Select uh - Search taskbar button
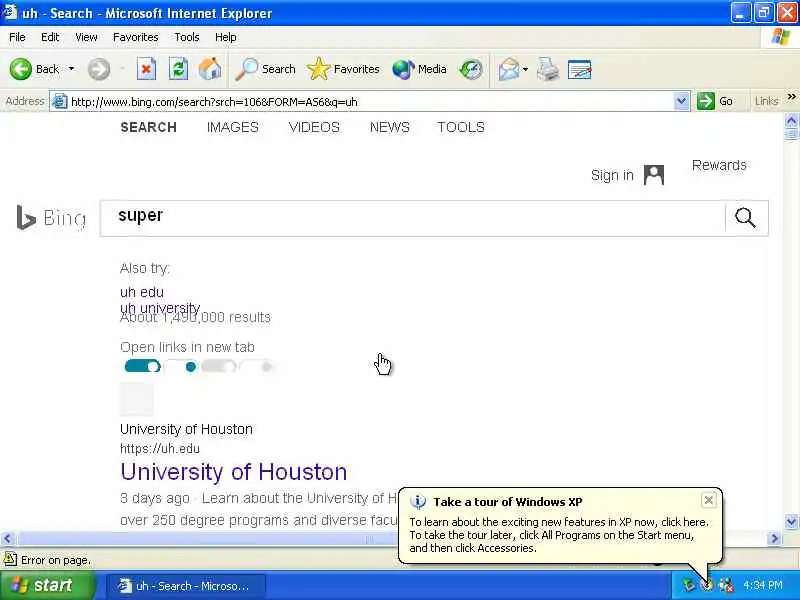 coord(186,586)
